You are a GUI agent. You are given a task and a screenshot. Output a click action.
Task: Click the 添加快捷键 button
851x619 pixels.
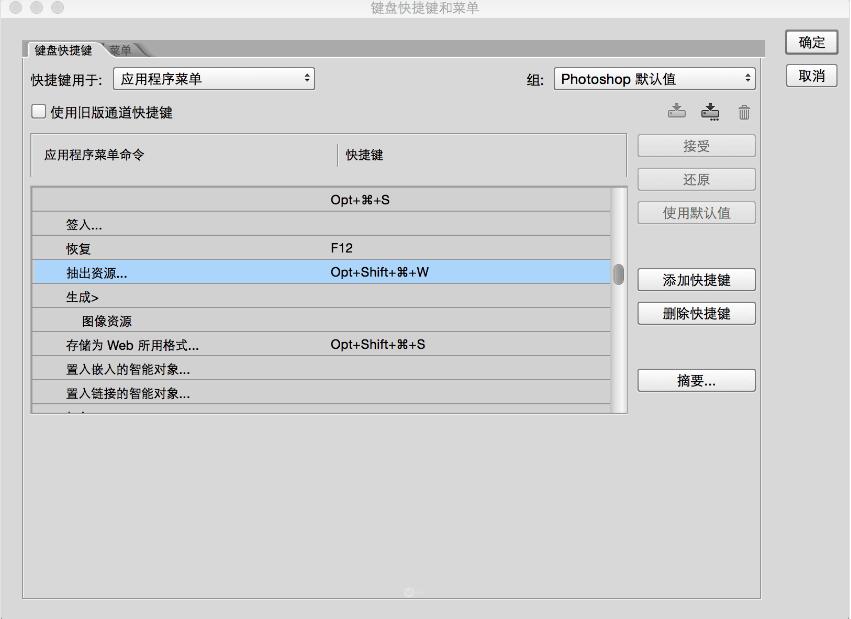coord(695,279)
